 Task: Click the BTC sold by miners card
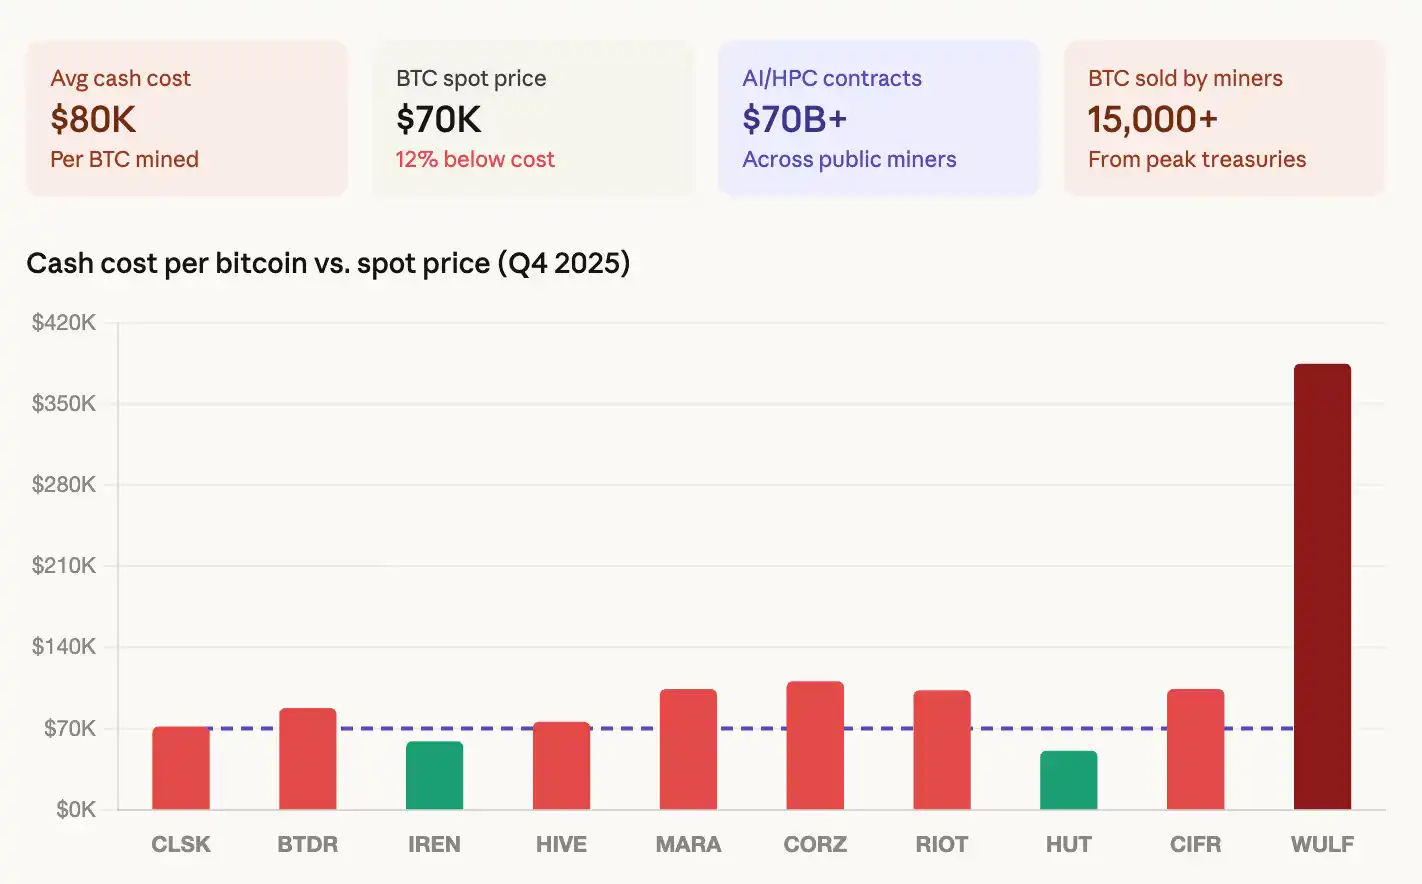pyautogui.click(x=1224, y=118)
